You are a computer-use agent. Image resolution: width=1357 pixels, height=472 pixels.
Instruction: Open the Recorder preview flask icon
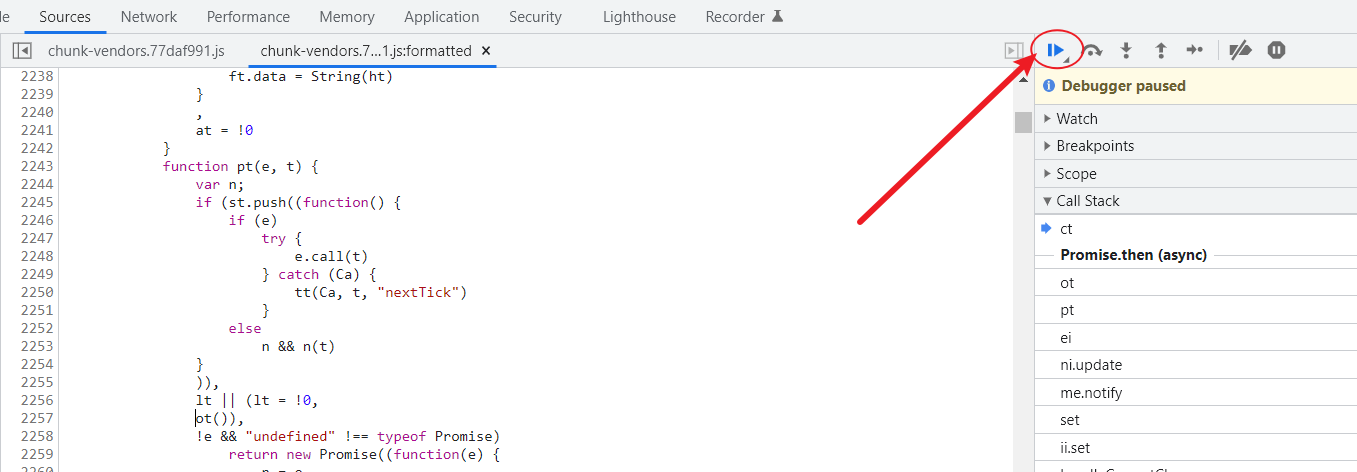pyautogui.click(x=778, y=17)
